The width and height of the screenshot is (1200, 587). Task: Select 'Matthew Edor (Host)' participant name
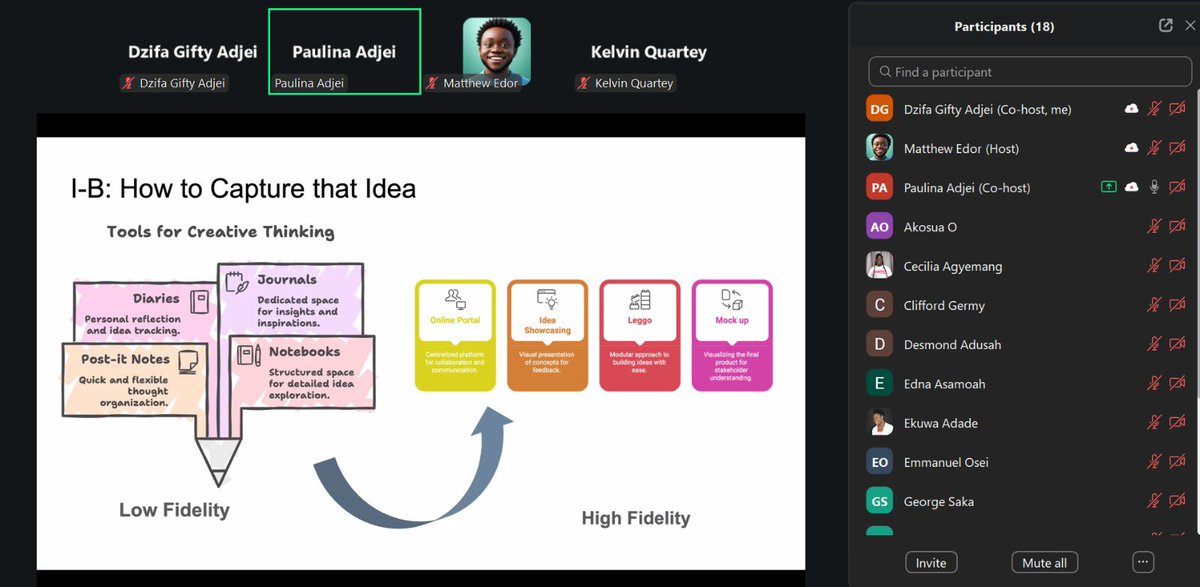(961, 148)
